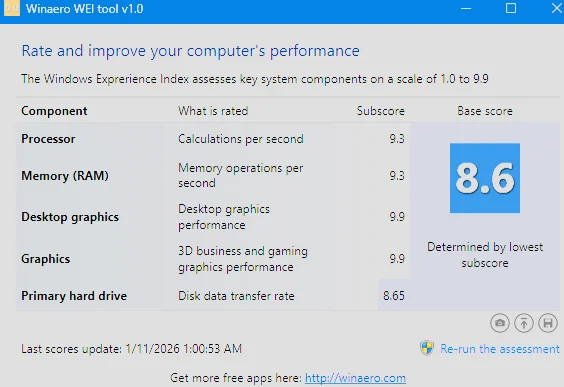
Task: Open the http://winaero.com link
Action: click(355, 378)
